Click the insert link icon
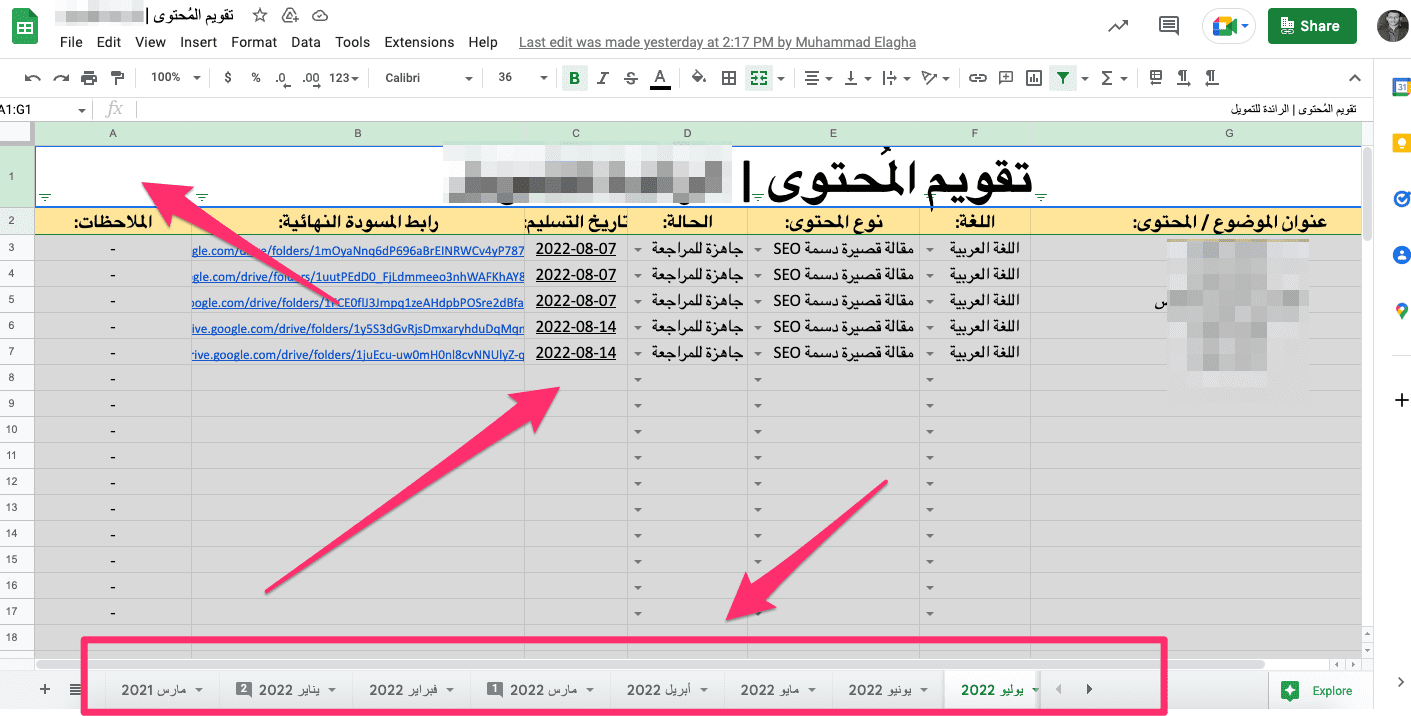 click(x=978, y=78)
